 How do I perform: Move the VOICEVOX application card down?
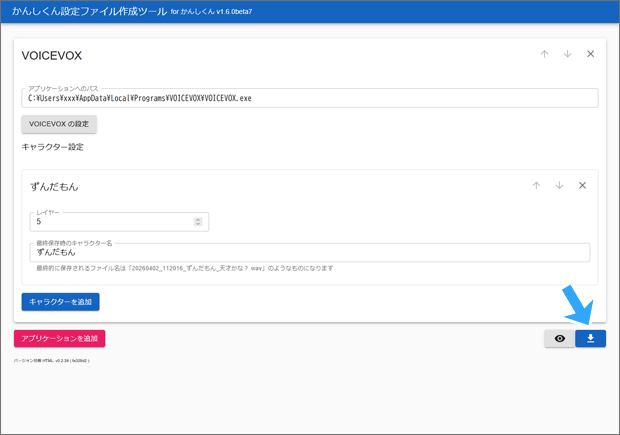tap(567, 54)
